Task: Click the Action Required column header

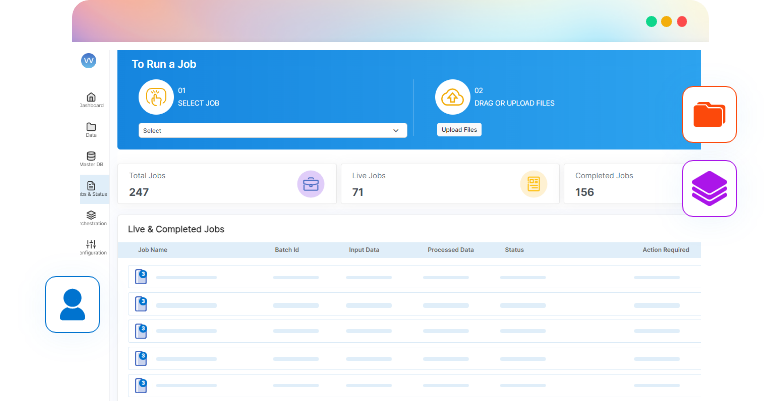Action: pyautogui.click(x=665, y=249)
